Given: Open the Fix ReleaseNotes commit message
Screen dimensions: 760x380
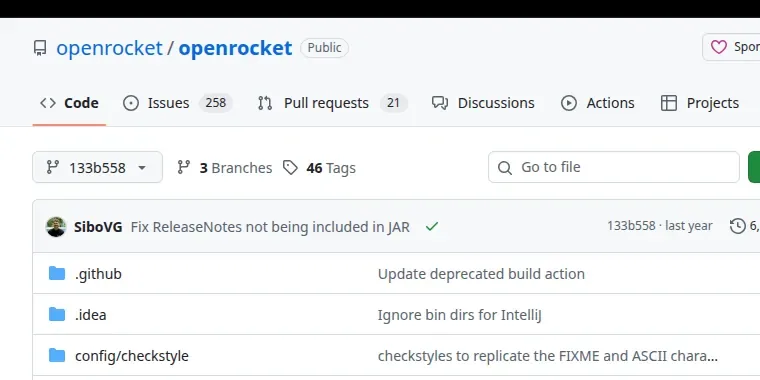Looking at the screenshot, I should point(270,226).
